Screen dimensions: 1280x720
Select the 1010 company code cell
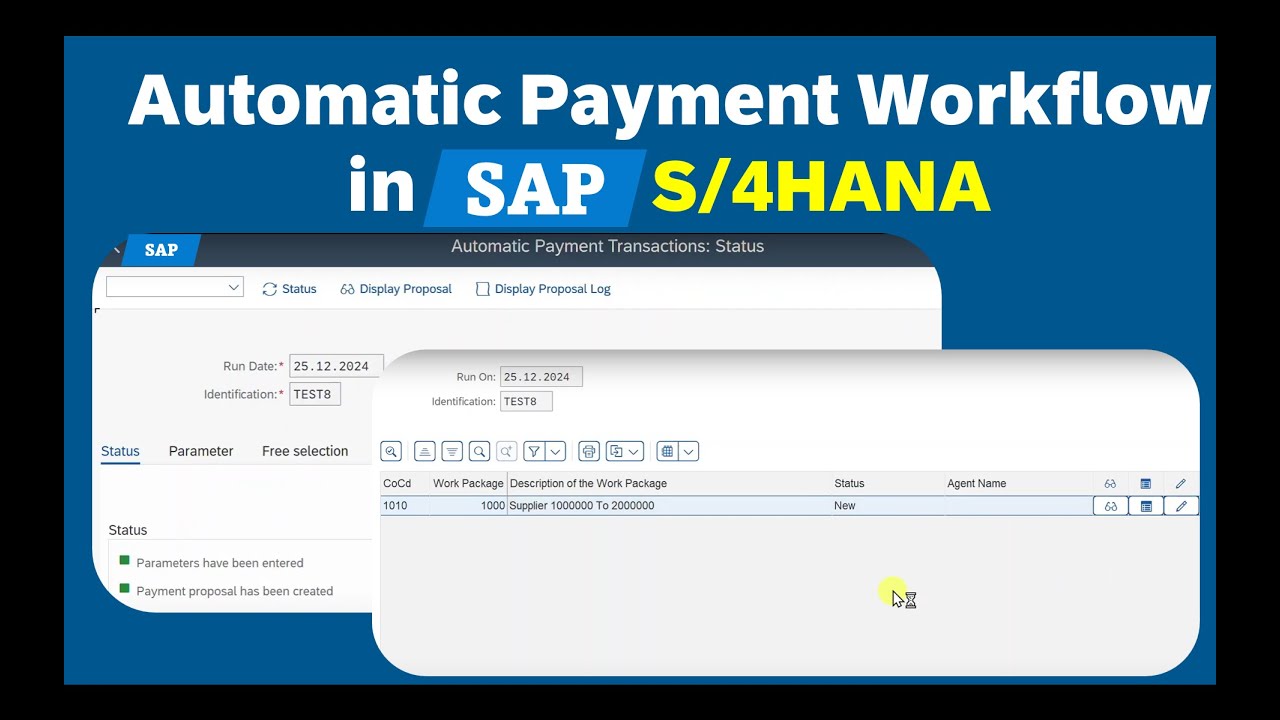point(404,506)
